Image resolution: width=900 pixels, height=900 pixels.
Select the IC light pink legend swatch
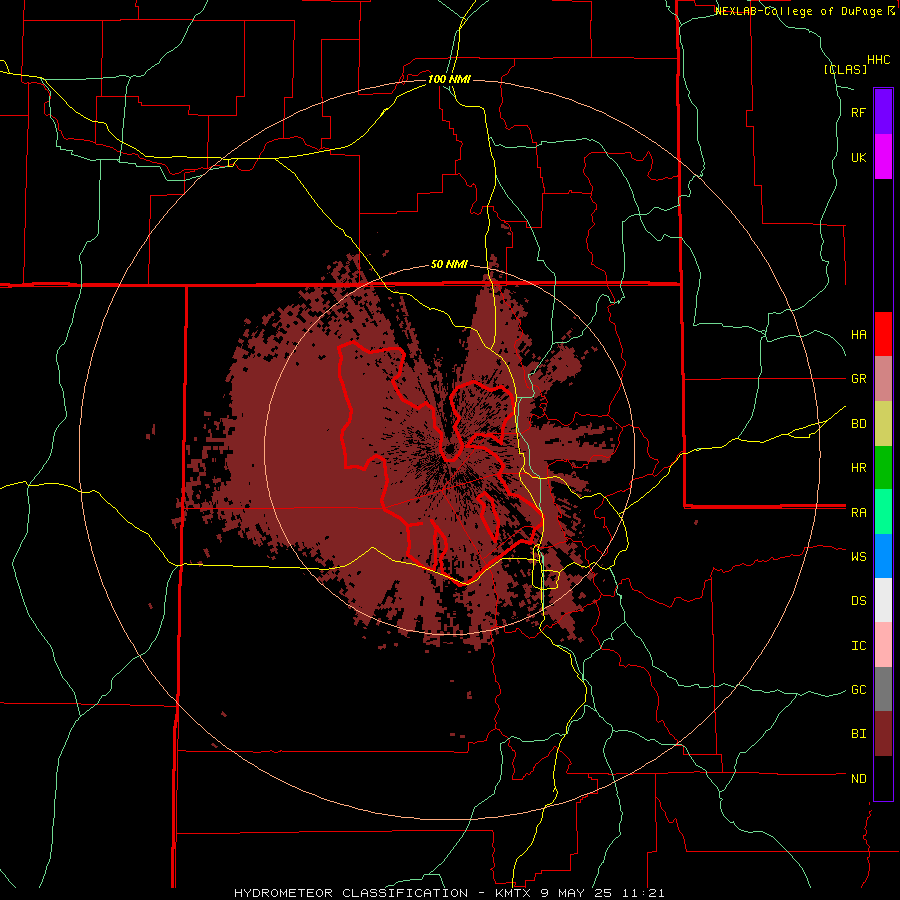pos(883,645)
